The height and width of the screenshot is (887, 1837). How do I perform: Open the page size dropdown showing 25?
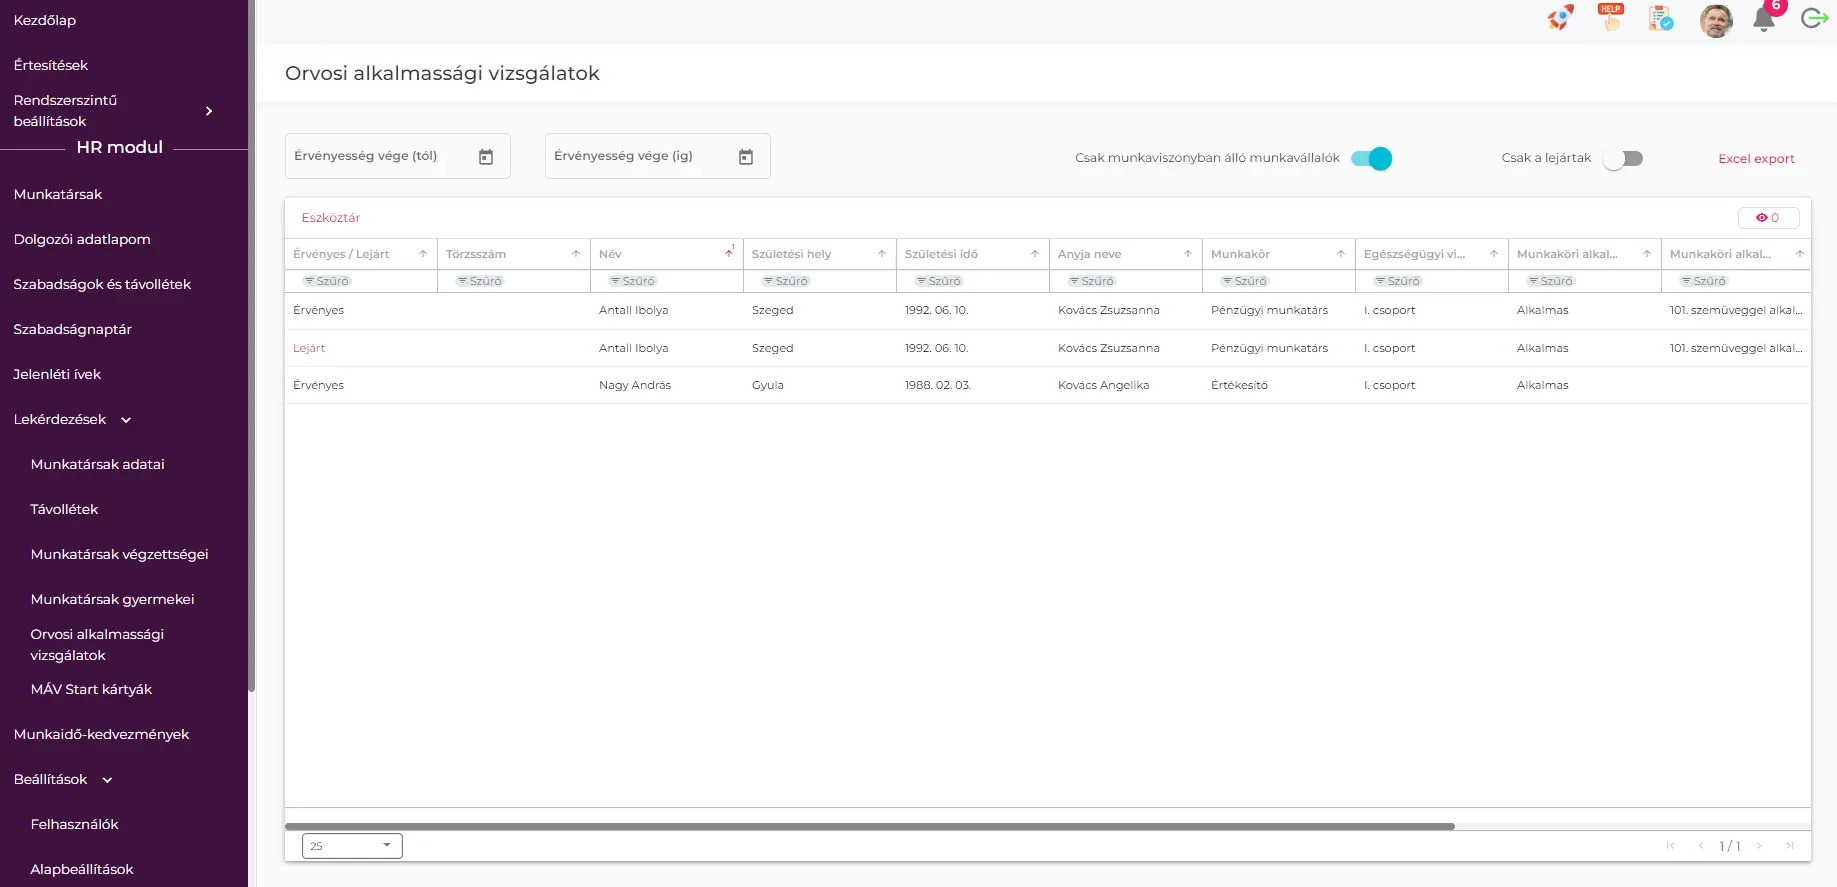pyautogui.click(x=352, y=846)
